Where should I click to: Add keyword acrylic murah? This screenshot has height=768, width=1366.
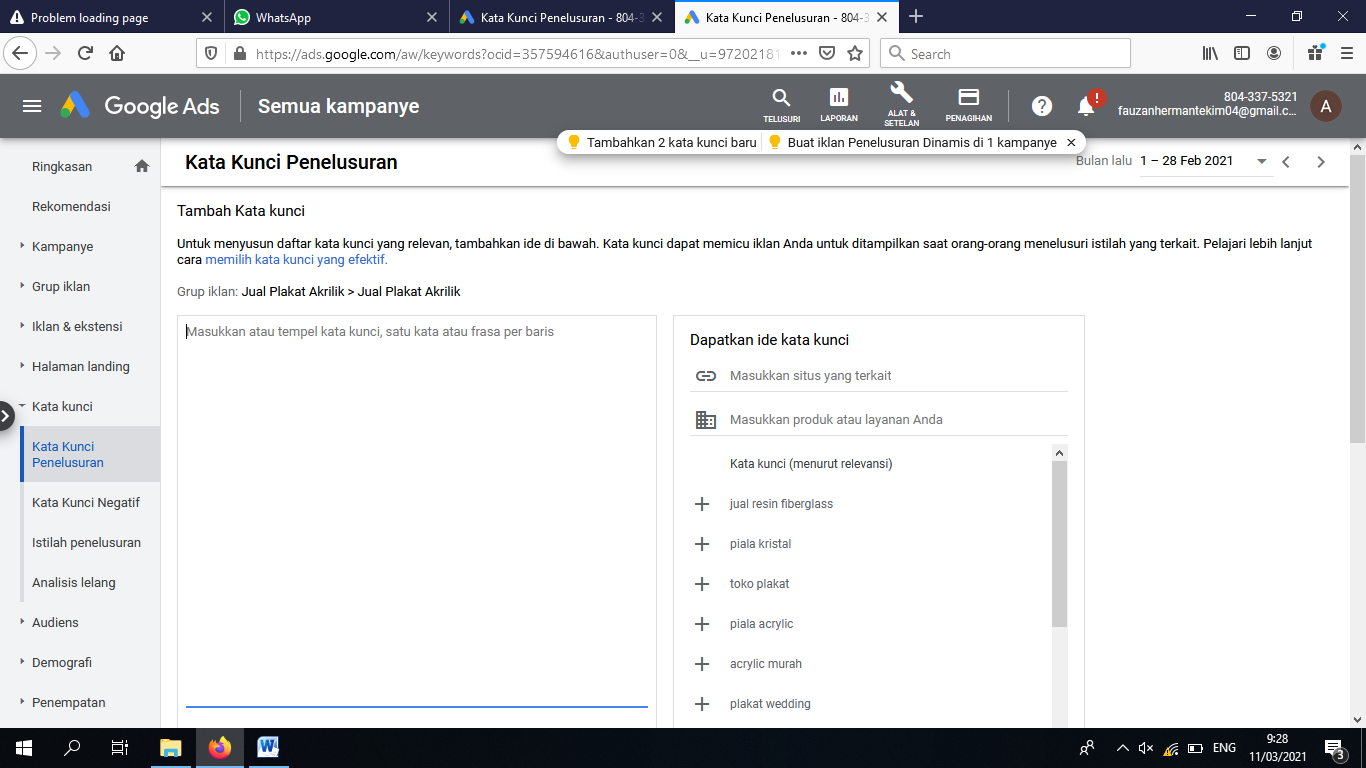[x=702, y=664]
